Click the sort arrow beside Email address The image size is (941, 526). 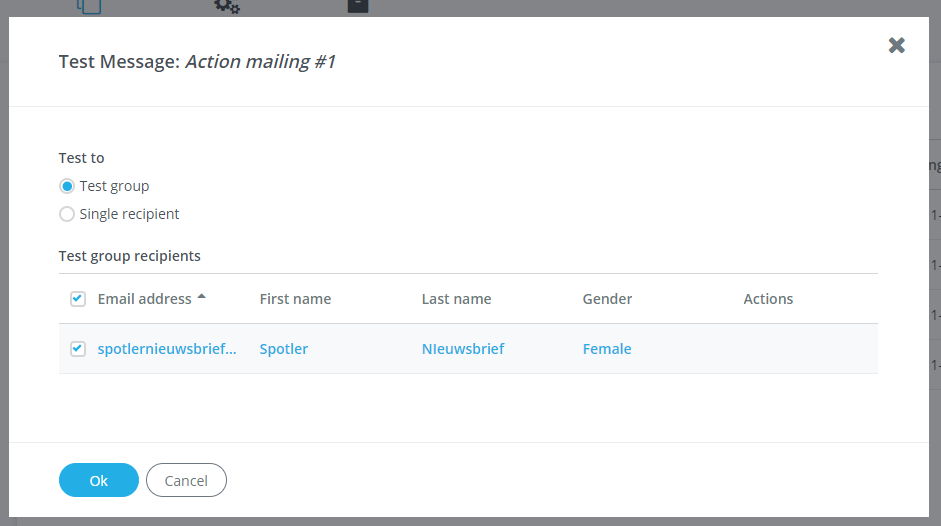[202, 297]
